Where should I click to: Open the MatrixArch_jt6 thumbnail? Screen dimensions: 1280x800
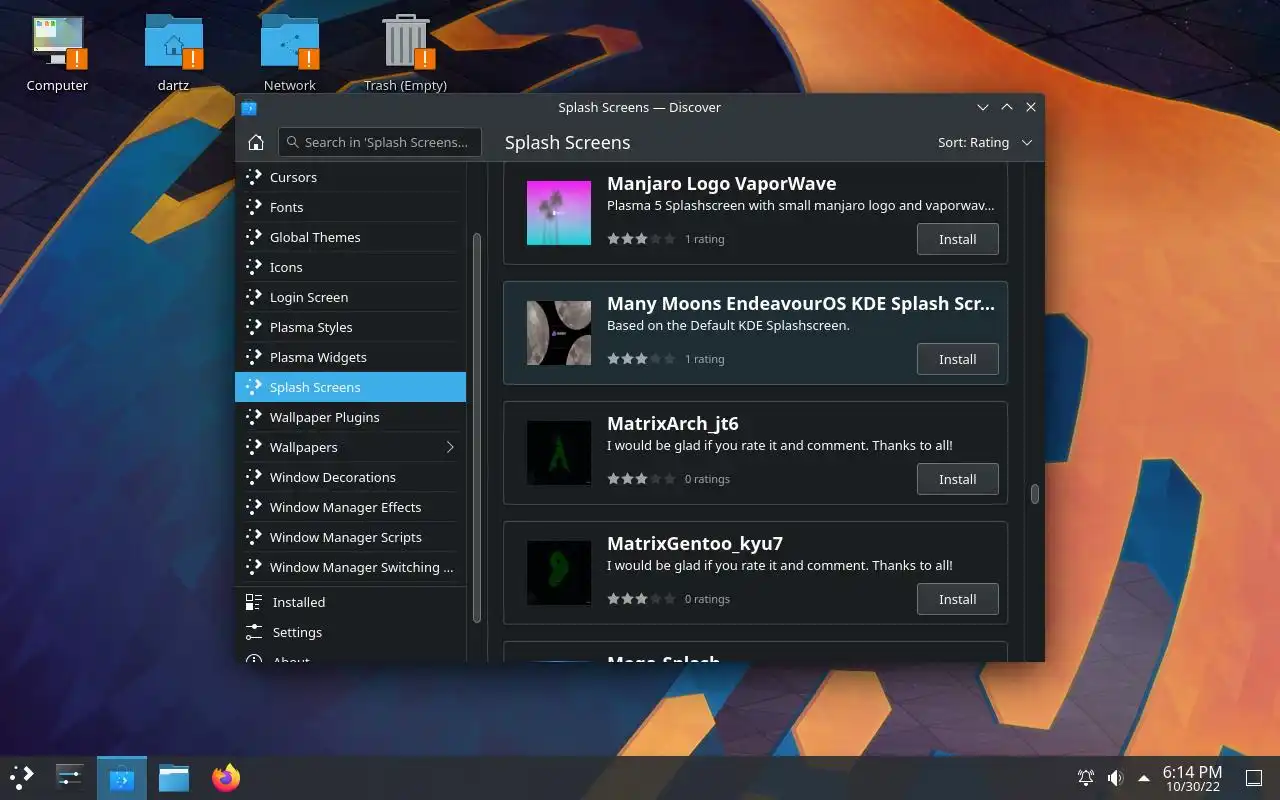coord(559,453)
